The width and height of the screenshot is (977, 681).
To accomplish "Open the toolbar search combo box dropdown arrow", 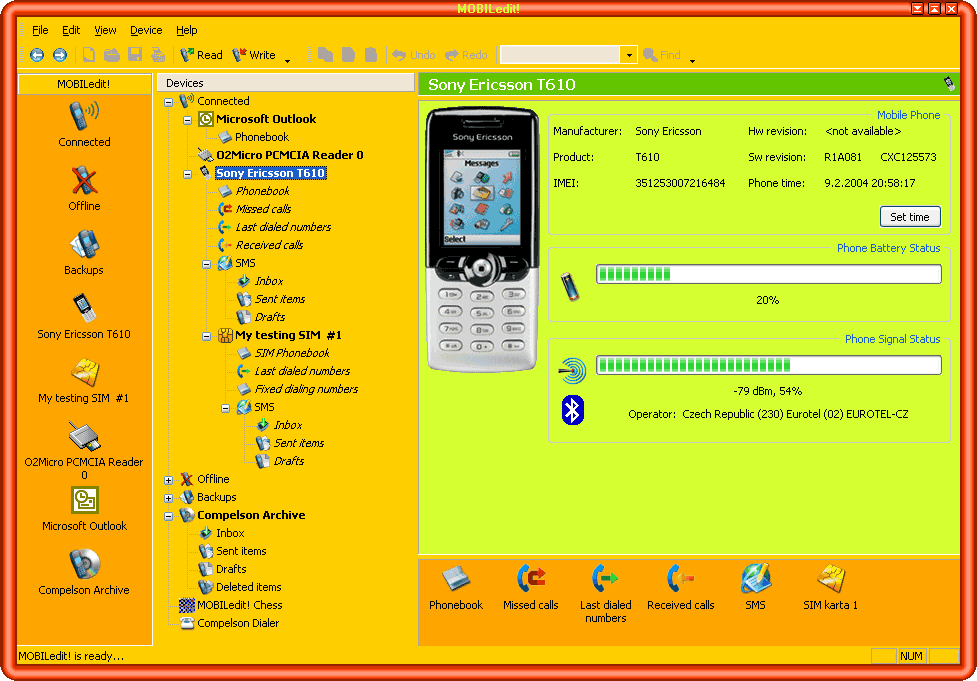I will pyautogui.click(x=629, y=55).
